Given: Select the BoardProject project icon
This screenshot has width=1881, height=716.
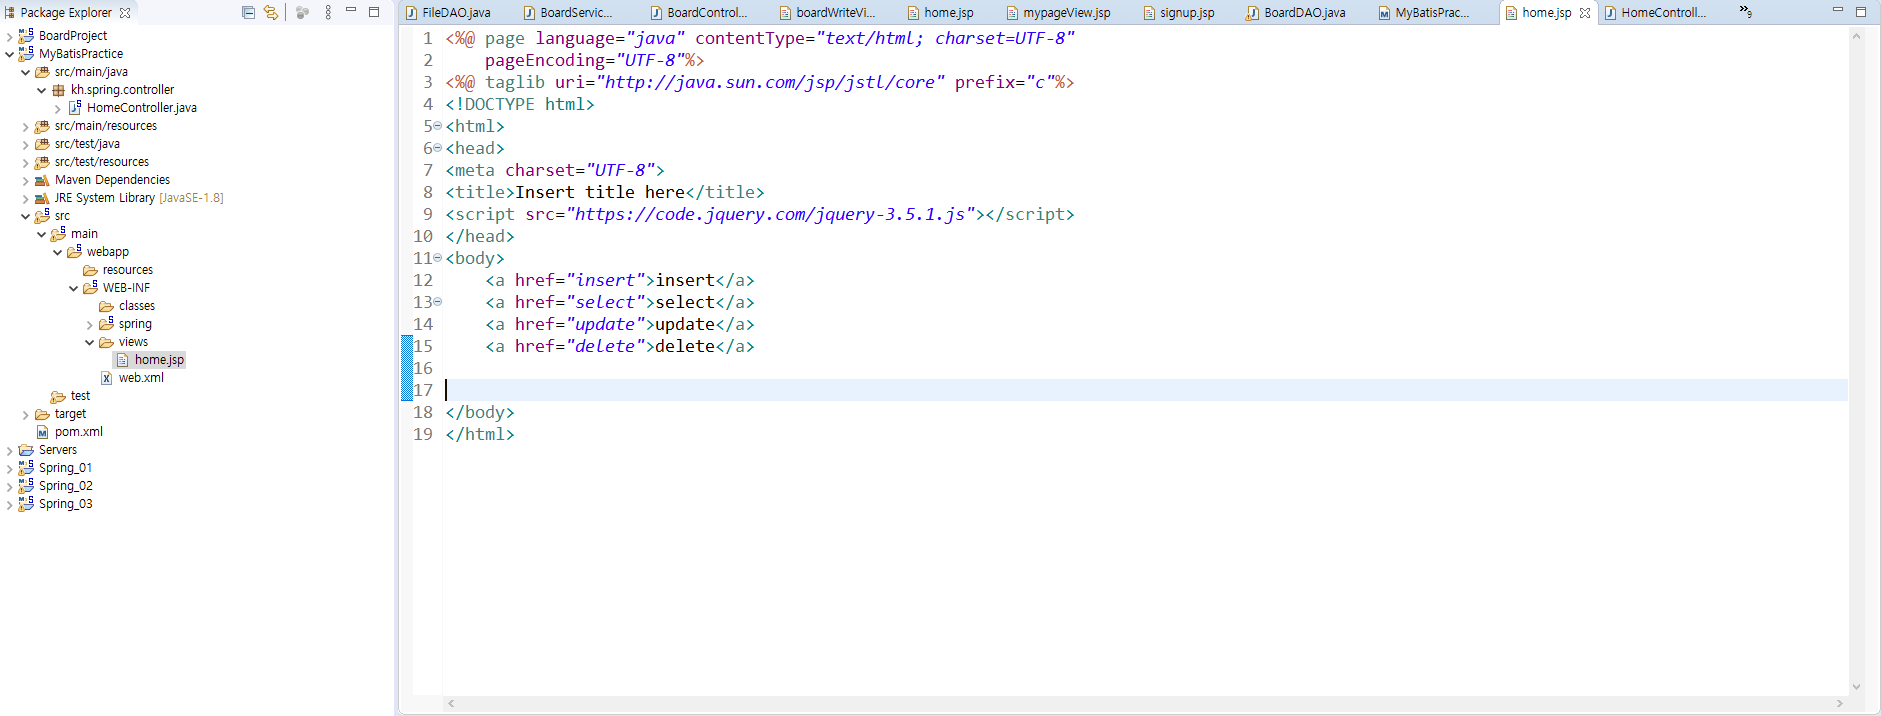Looking at the screenshot, I should (x=26, y=35).
